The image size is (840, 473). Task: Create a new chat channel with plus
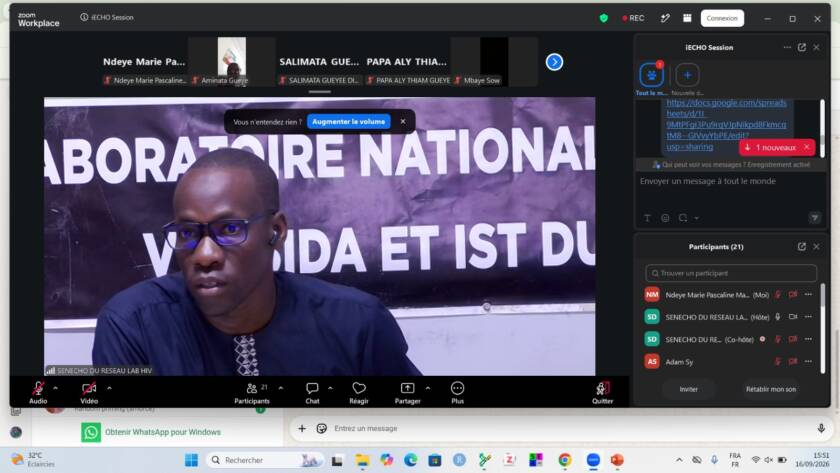(687, 75)
